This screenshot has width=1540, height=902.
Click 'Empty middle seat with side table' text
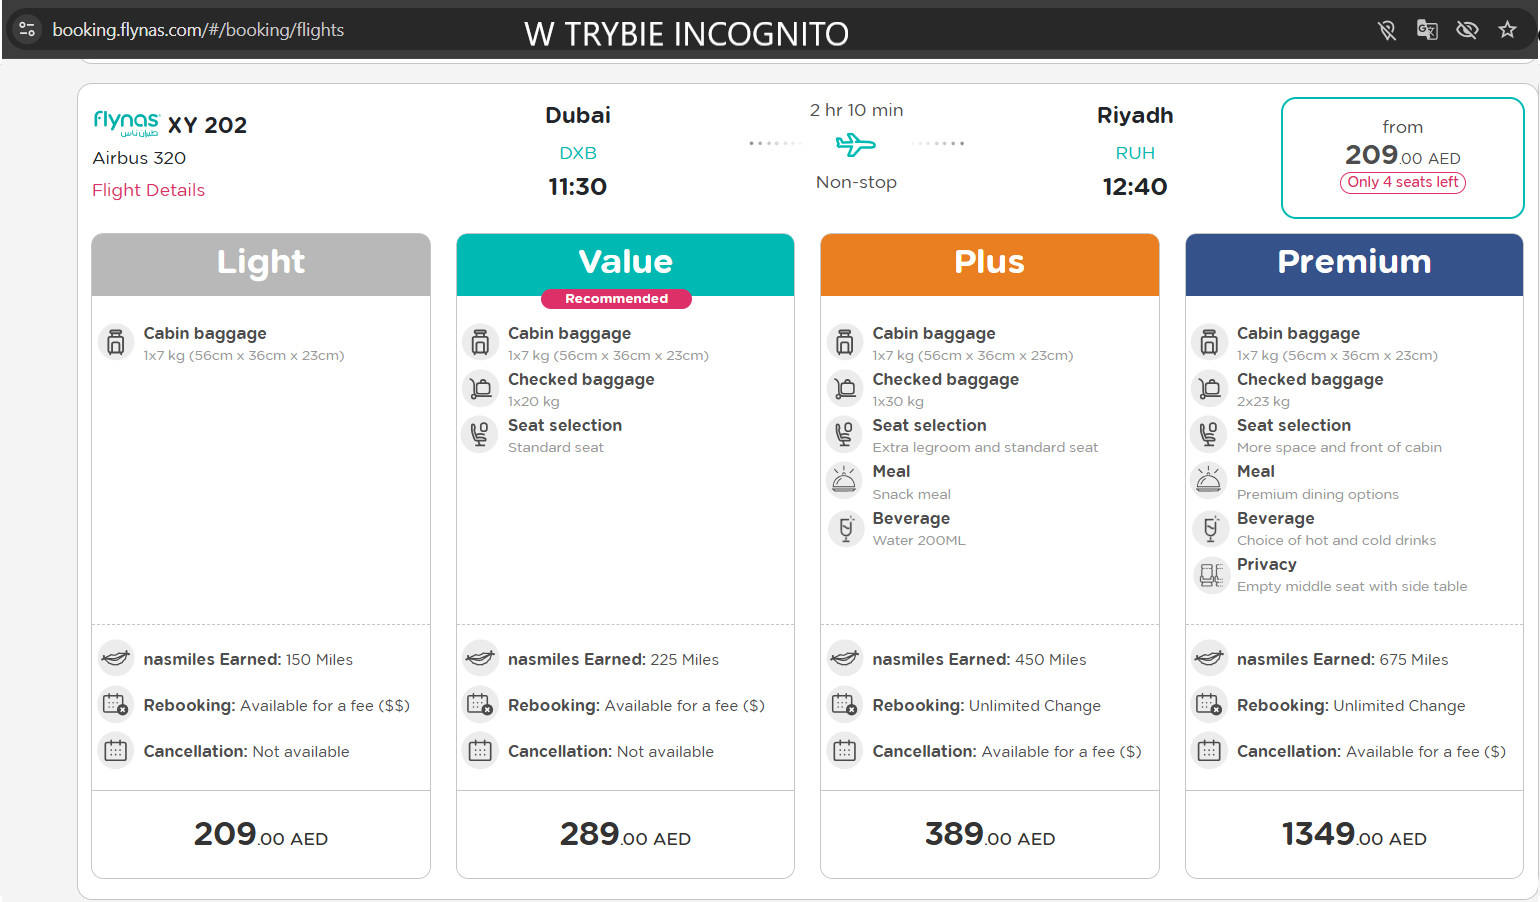click(x=1352, y=586)
